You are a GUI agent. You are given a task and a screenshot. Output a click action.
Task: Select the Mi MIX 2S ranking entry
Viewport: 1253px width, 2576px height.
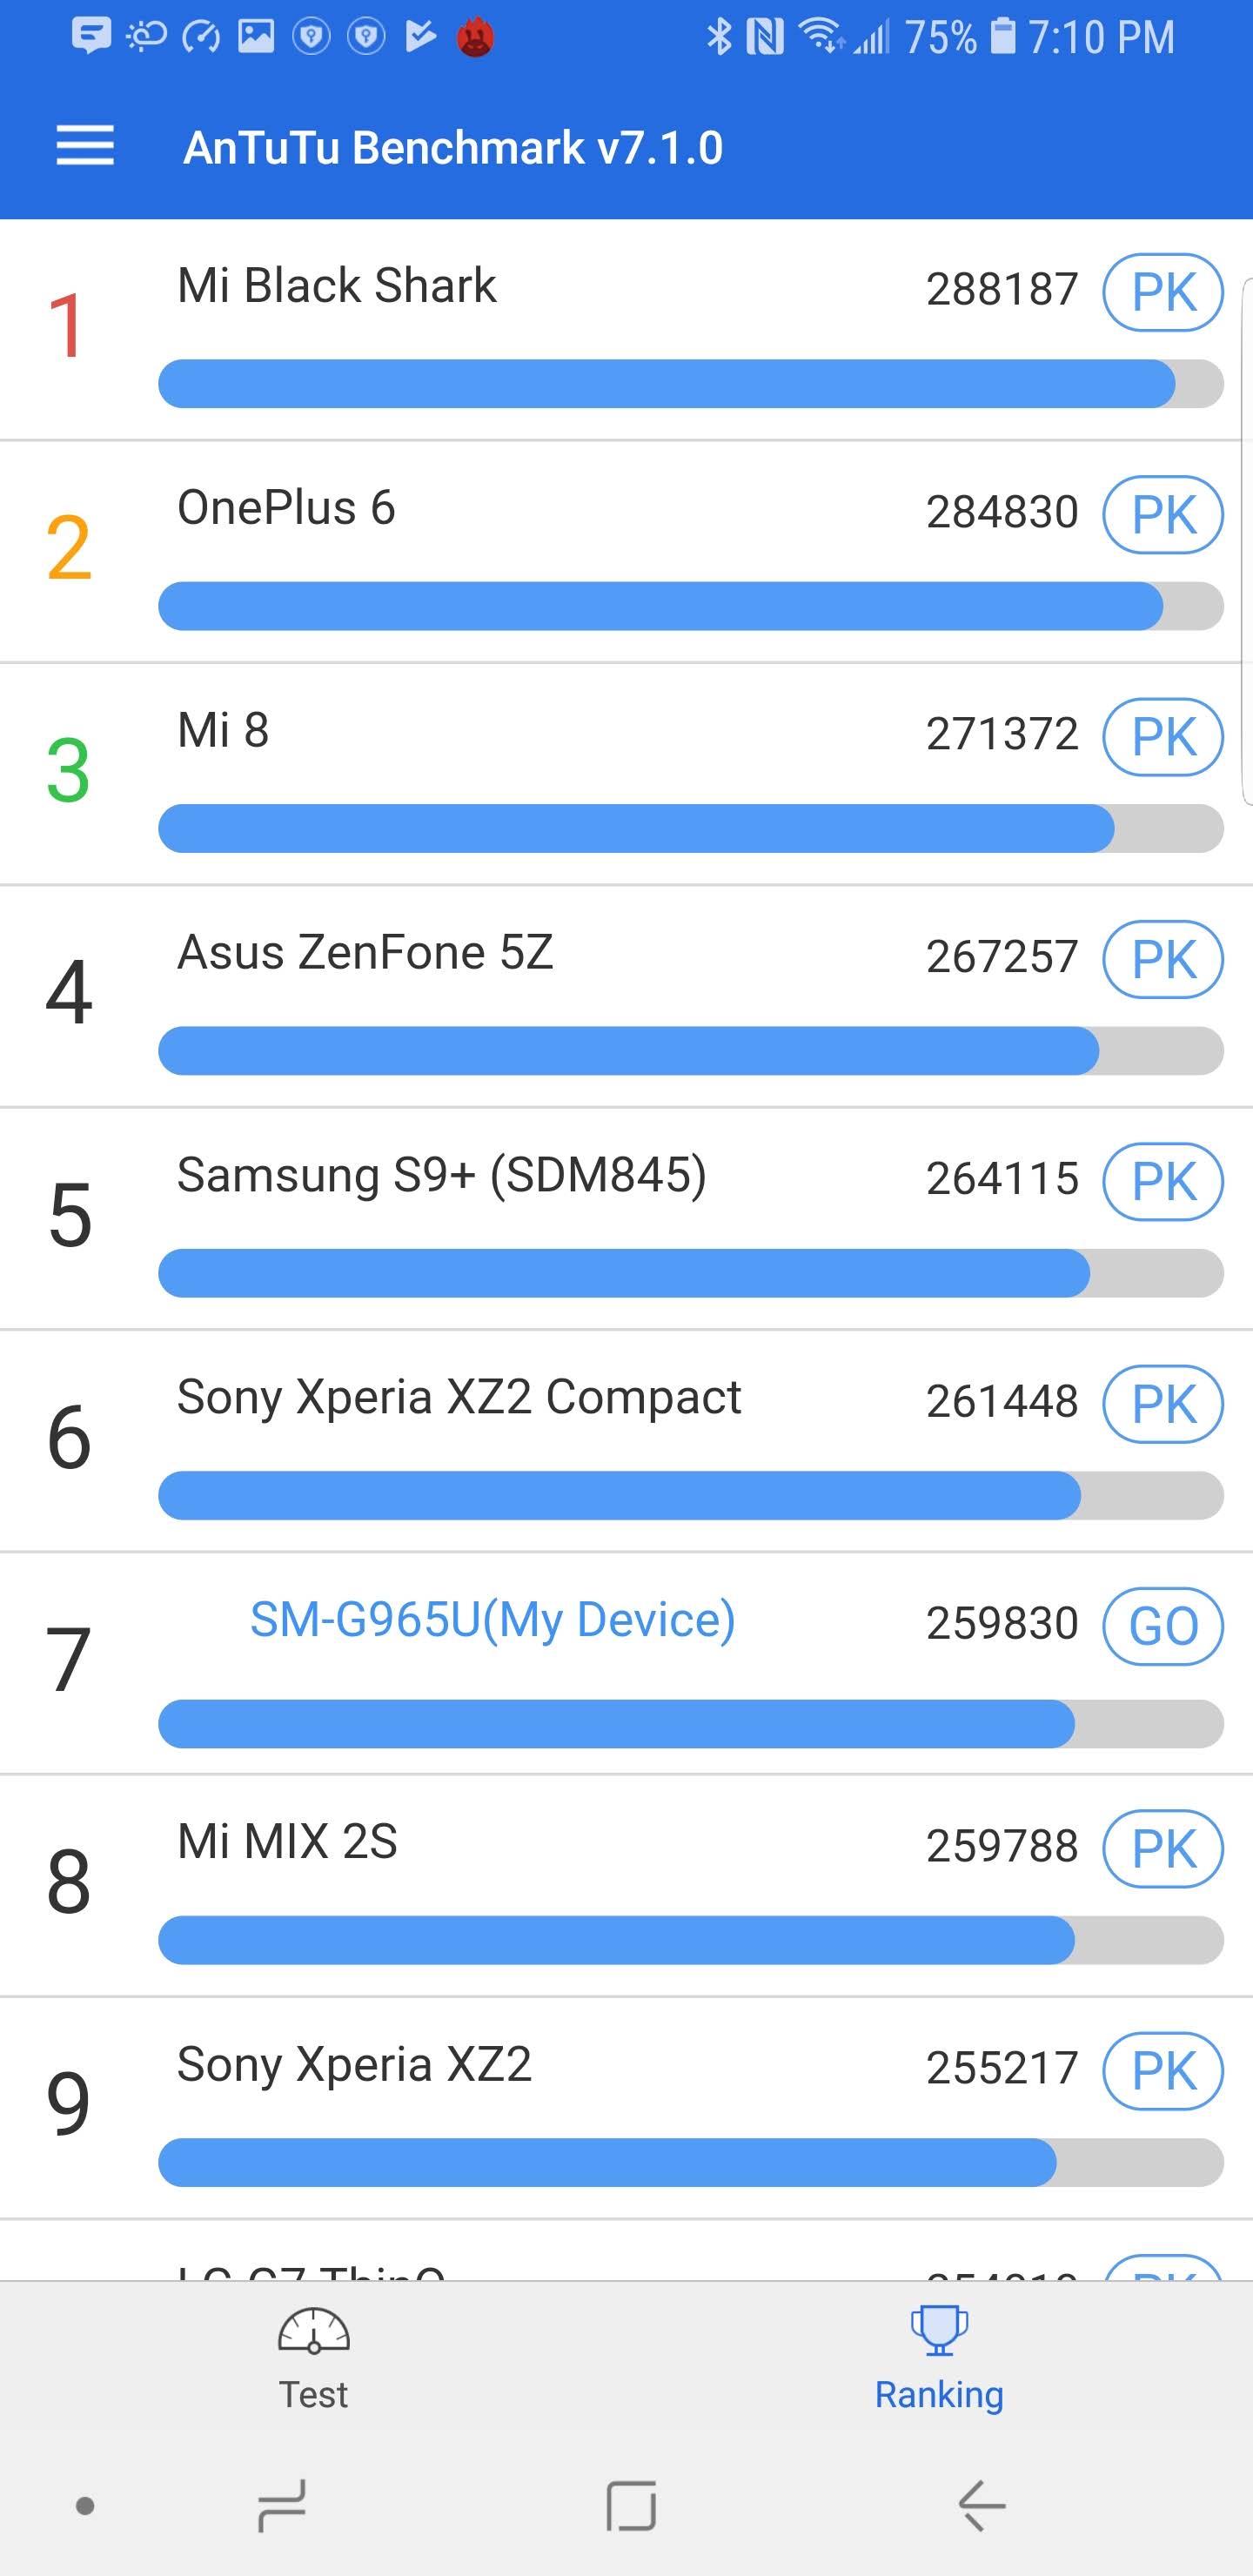tap(626, 1886)
